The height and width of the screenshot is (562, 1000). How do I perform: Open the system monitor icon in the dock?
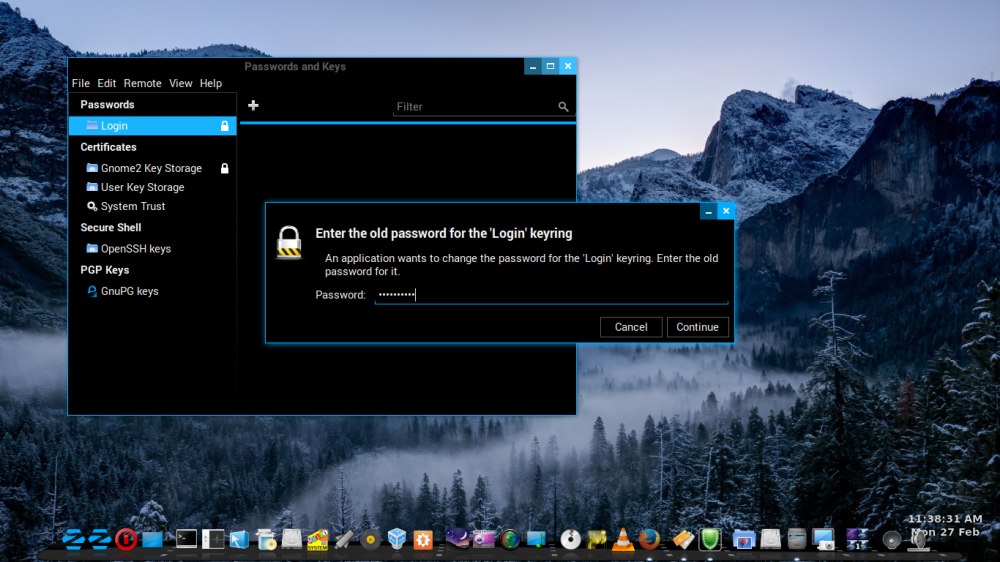213,539
